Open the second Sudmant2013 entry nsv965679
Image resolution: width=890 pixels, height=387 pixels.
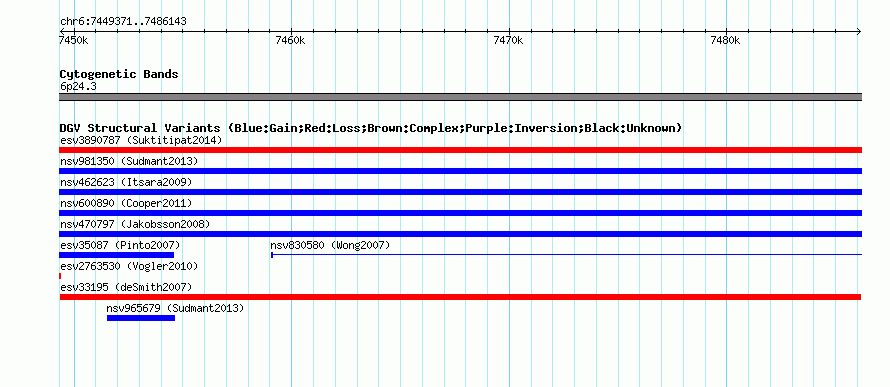coord(175,308)
